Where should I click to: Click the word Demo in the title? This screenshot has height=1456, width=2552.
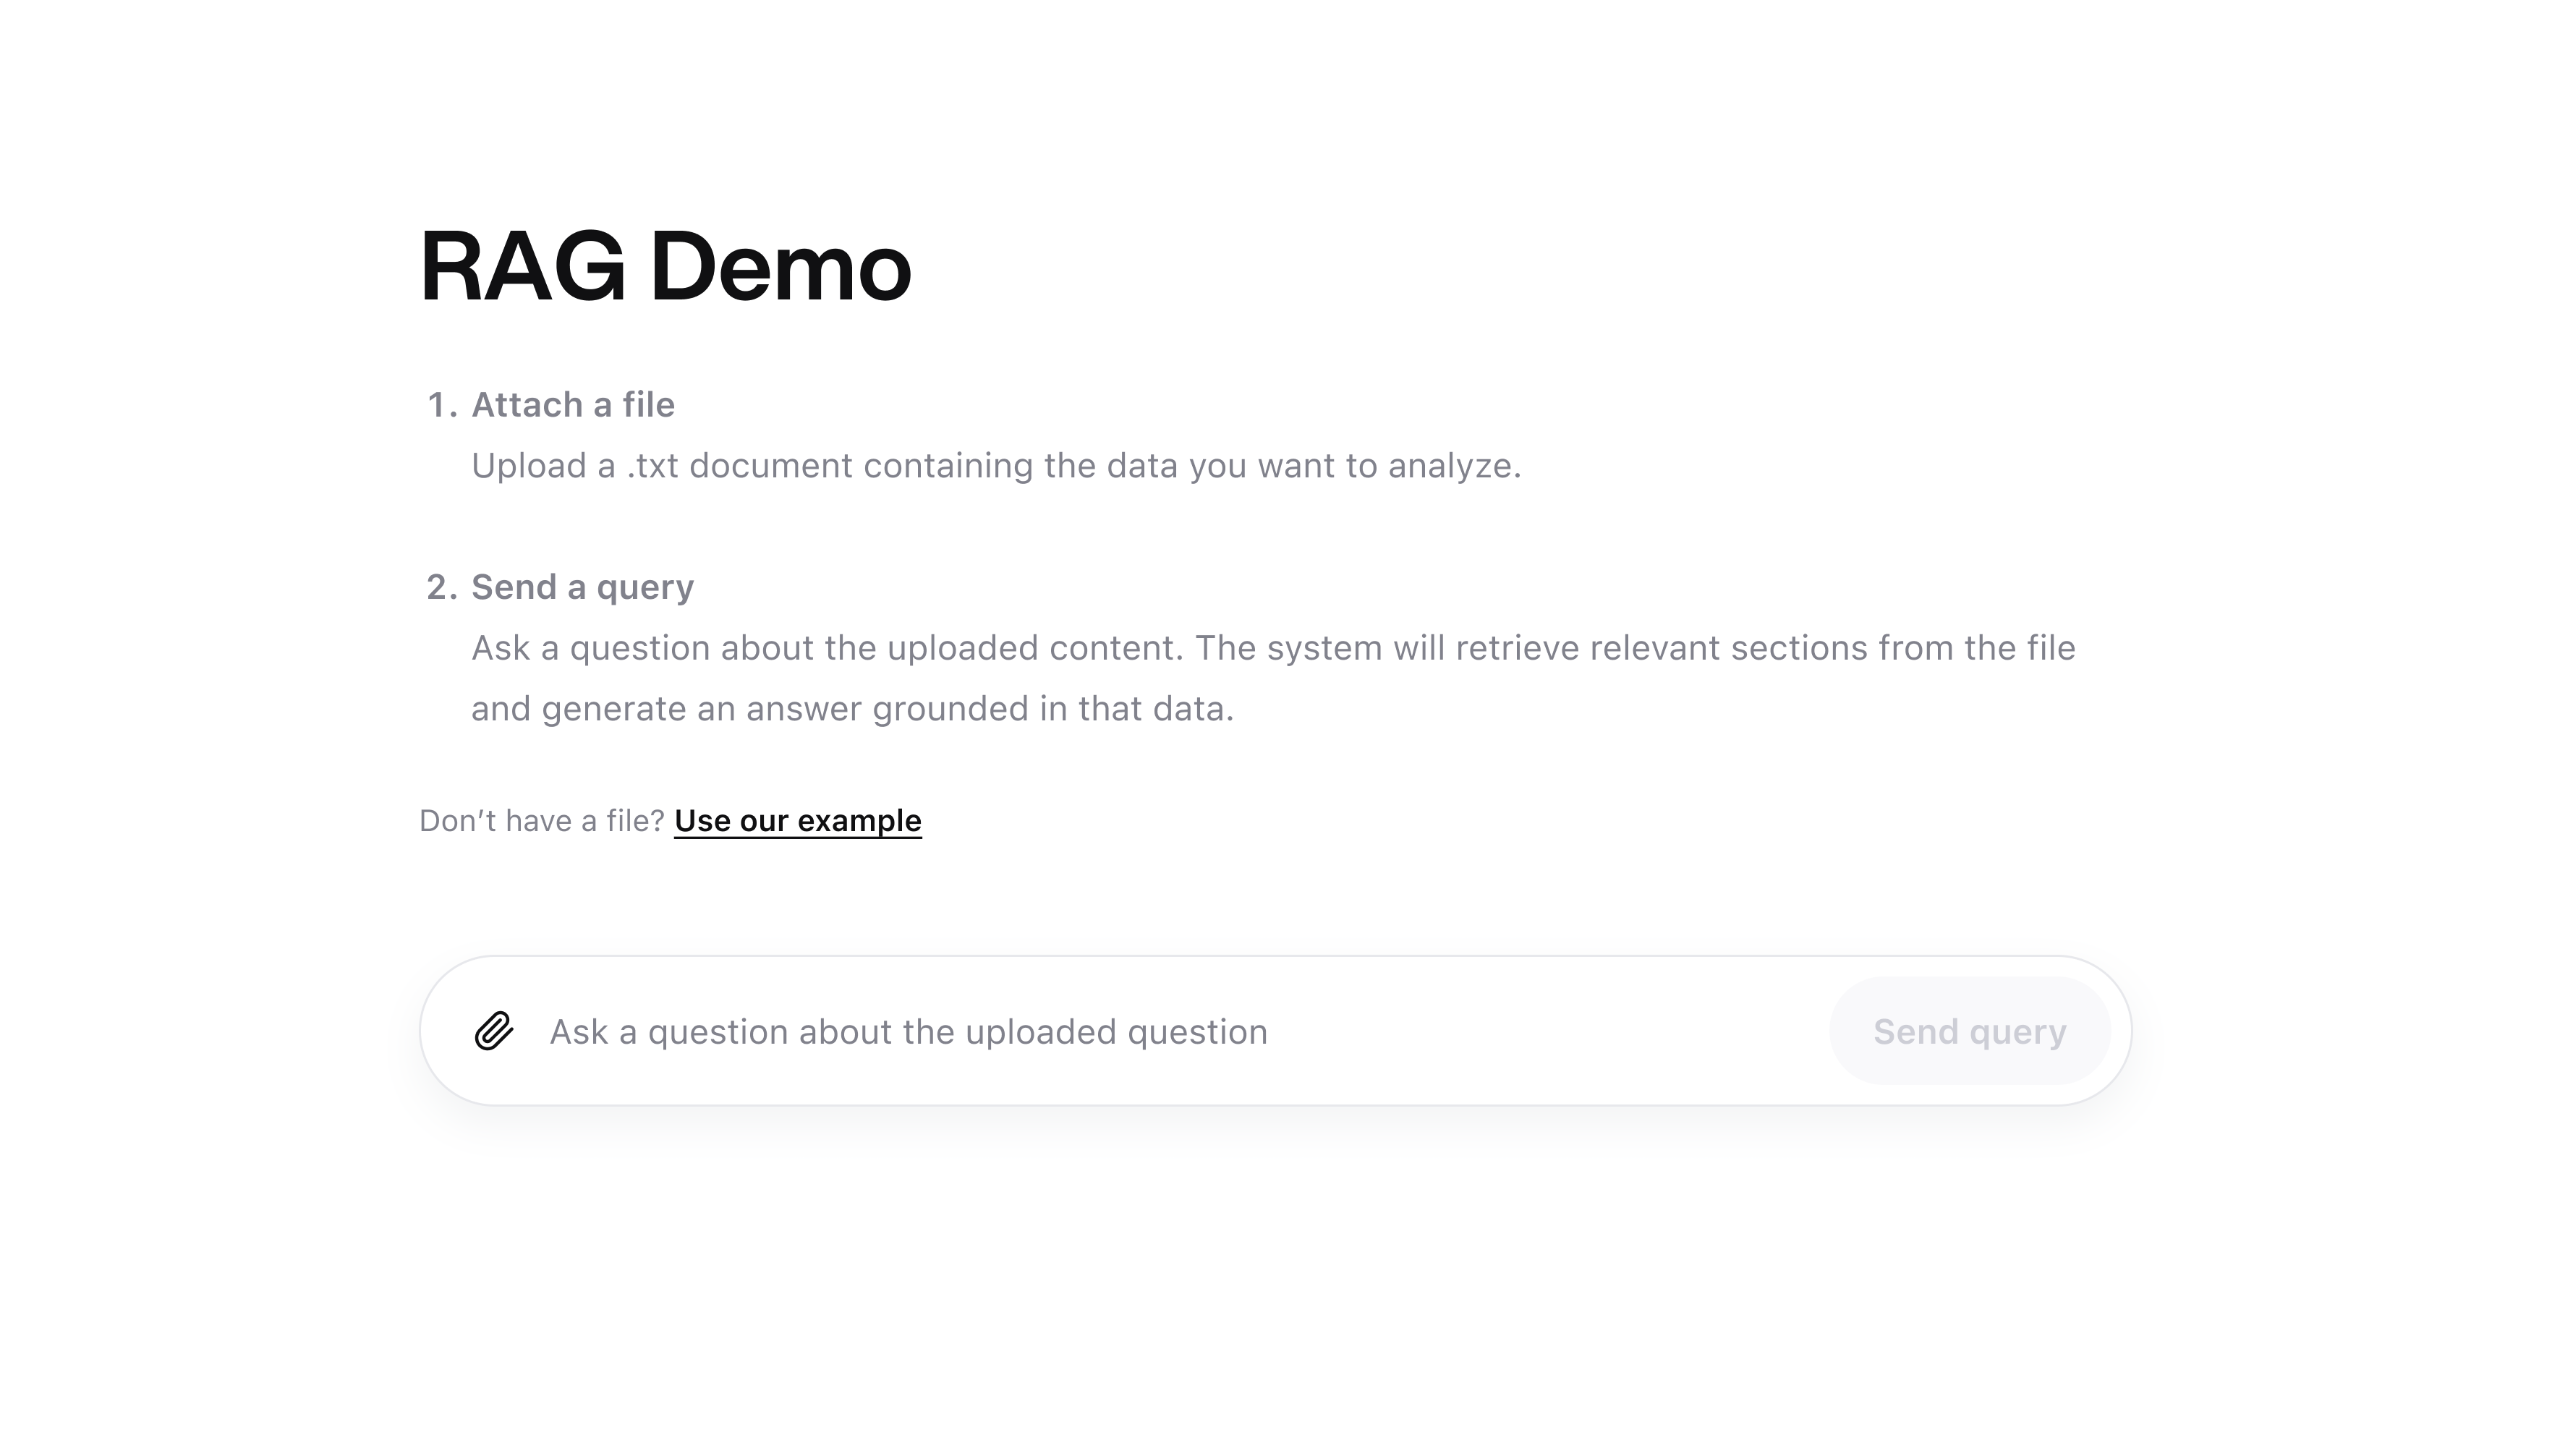pos(780,267)
